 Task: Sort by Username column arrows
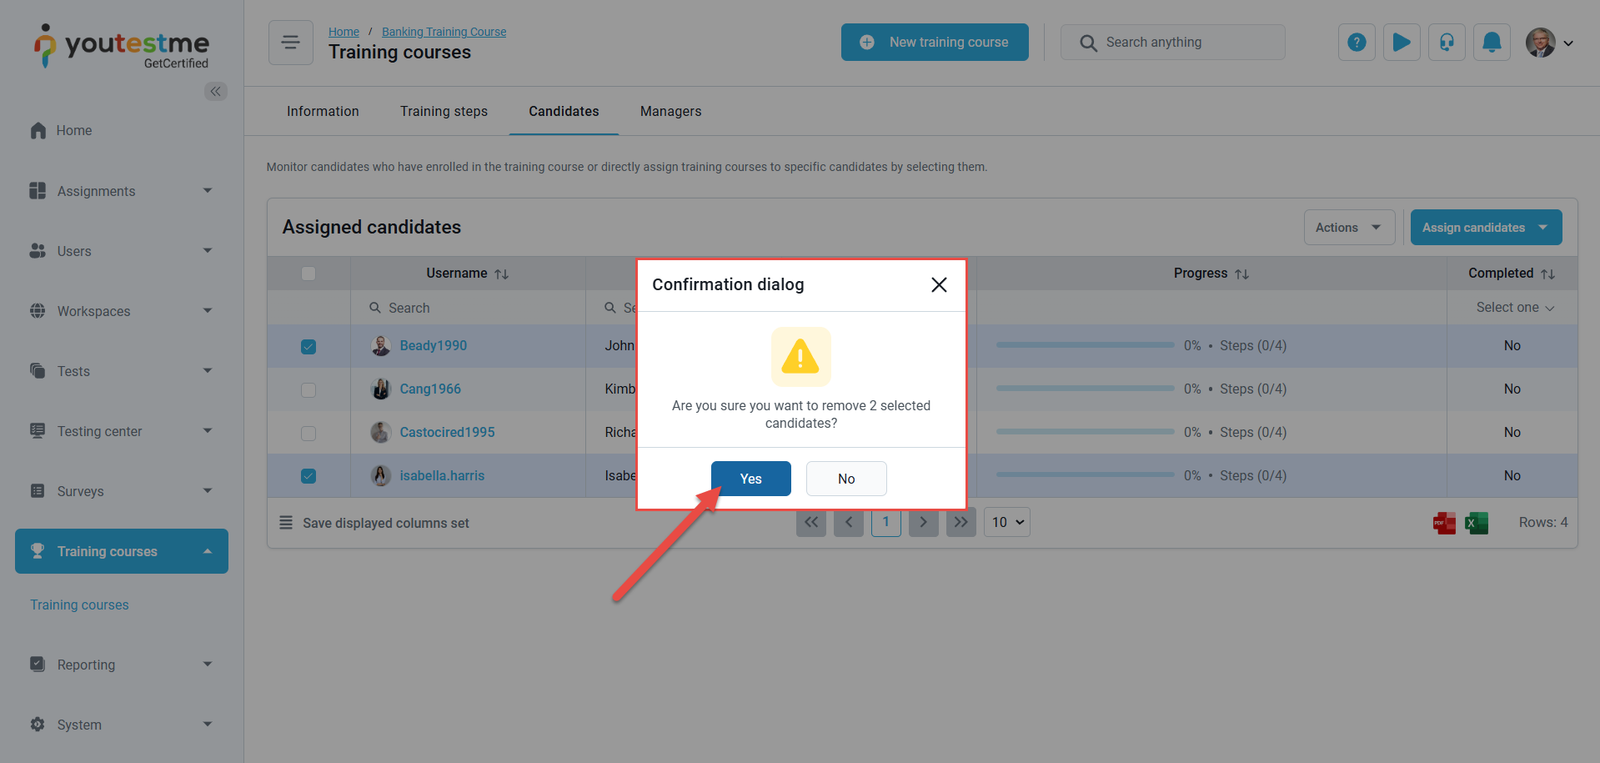(502, 274)
